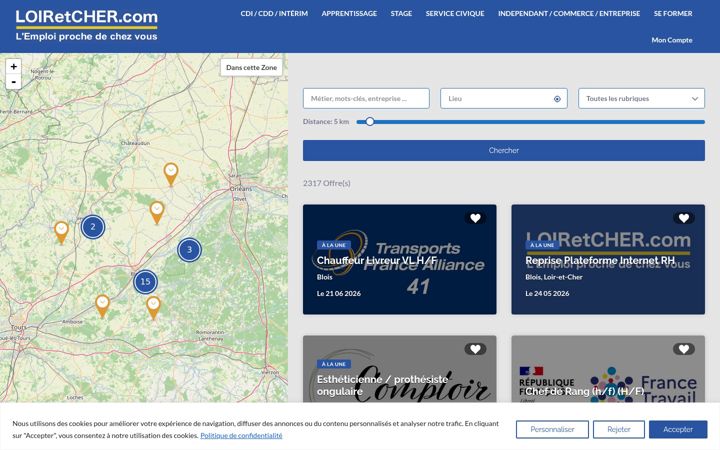
Task: Favorite the Chauffeur Livreur VL offer
Action: point(475,218)
